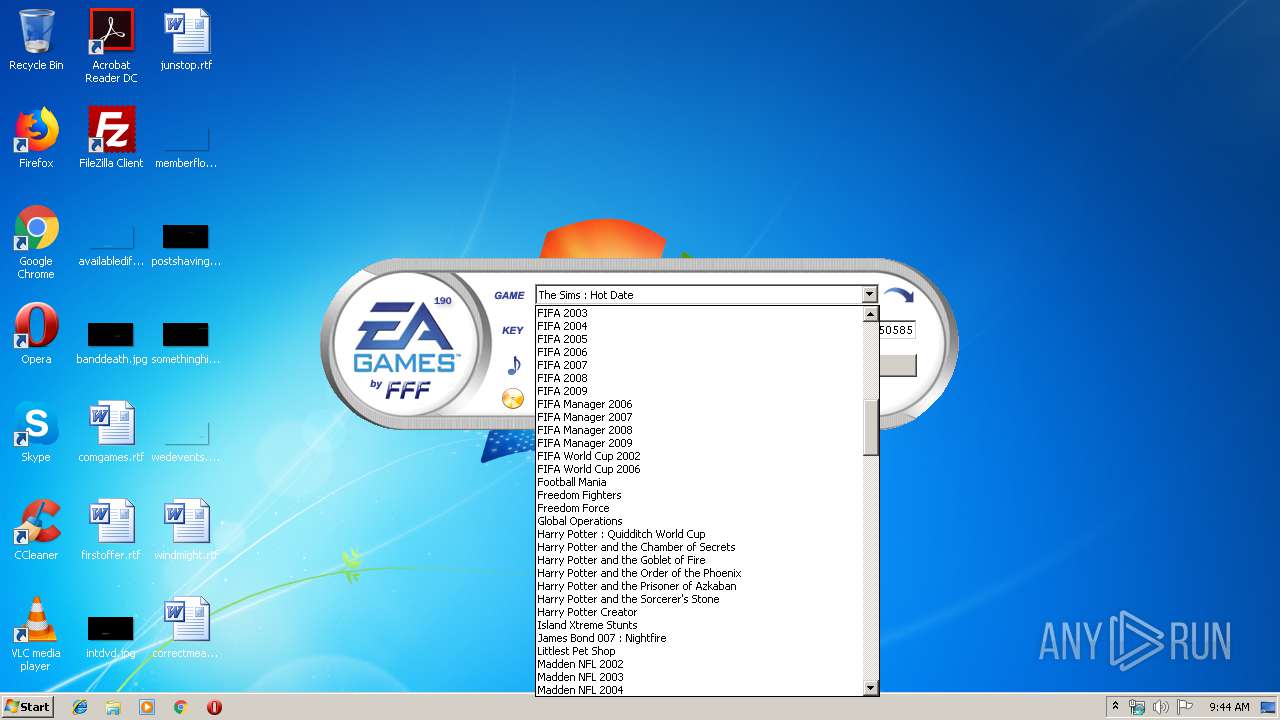Click the gray button under the key field
Image resolution: width=1280 pixels, height=720 pixels.
coord(897,365)
